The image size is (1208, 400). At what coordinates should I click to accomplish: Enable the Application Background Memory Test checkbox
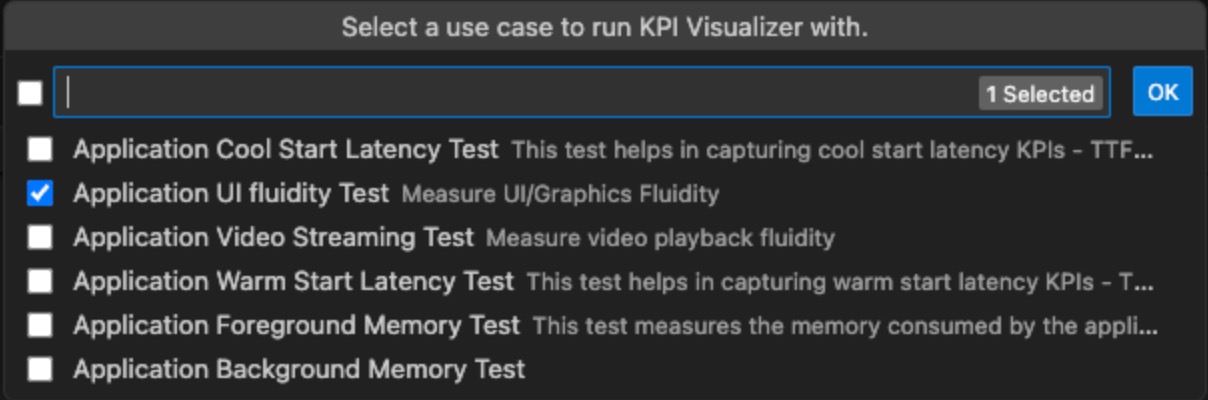pos(40,370)
